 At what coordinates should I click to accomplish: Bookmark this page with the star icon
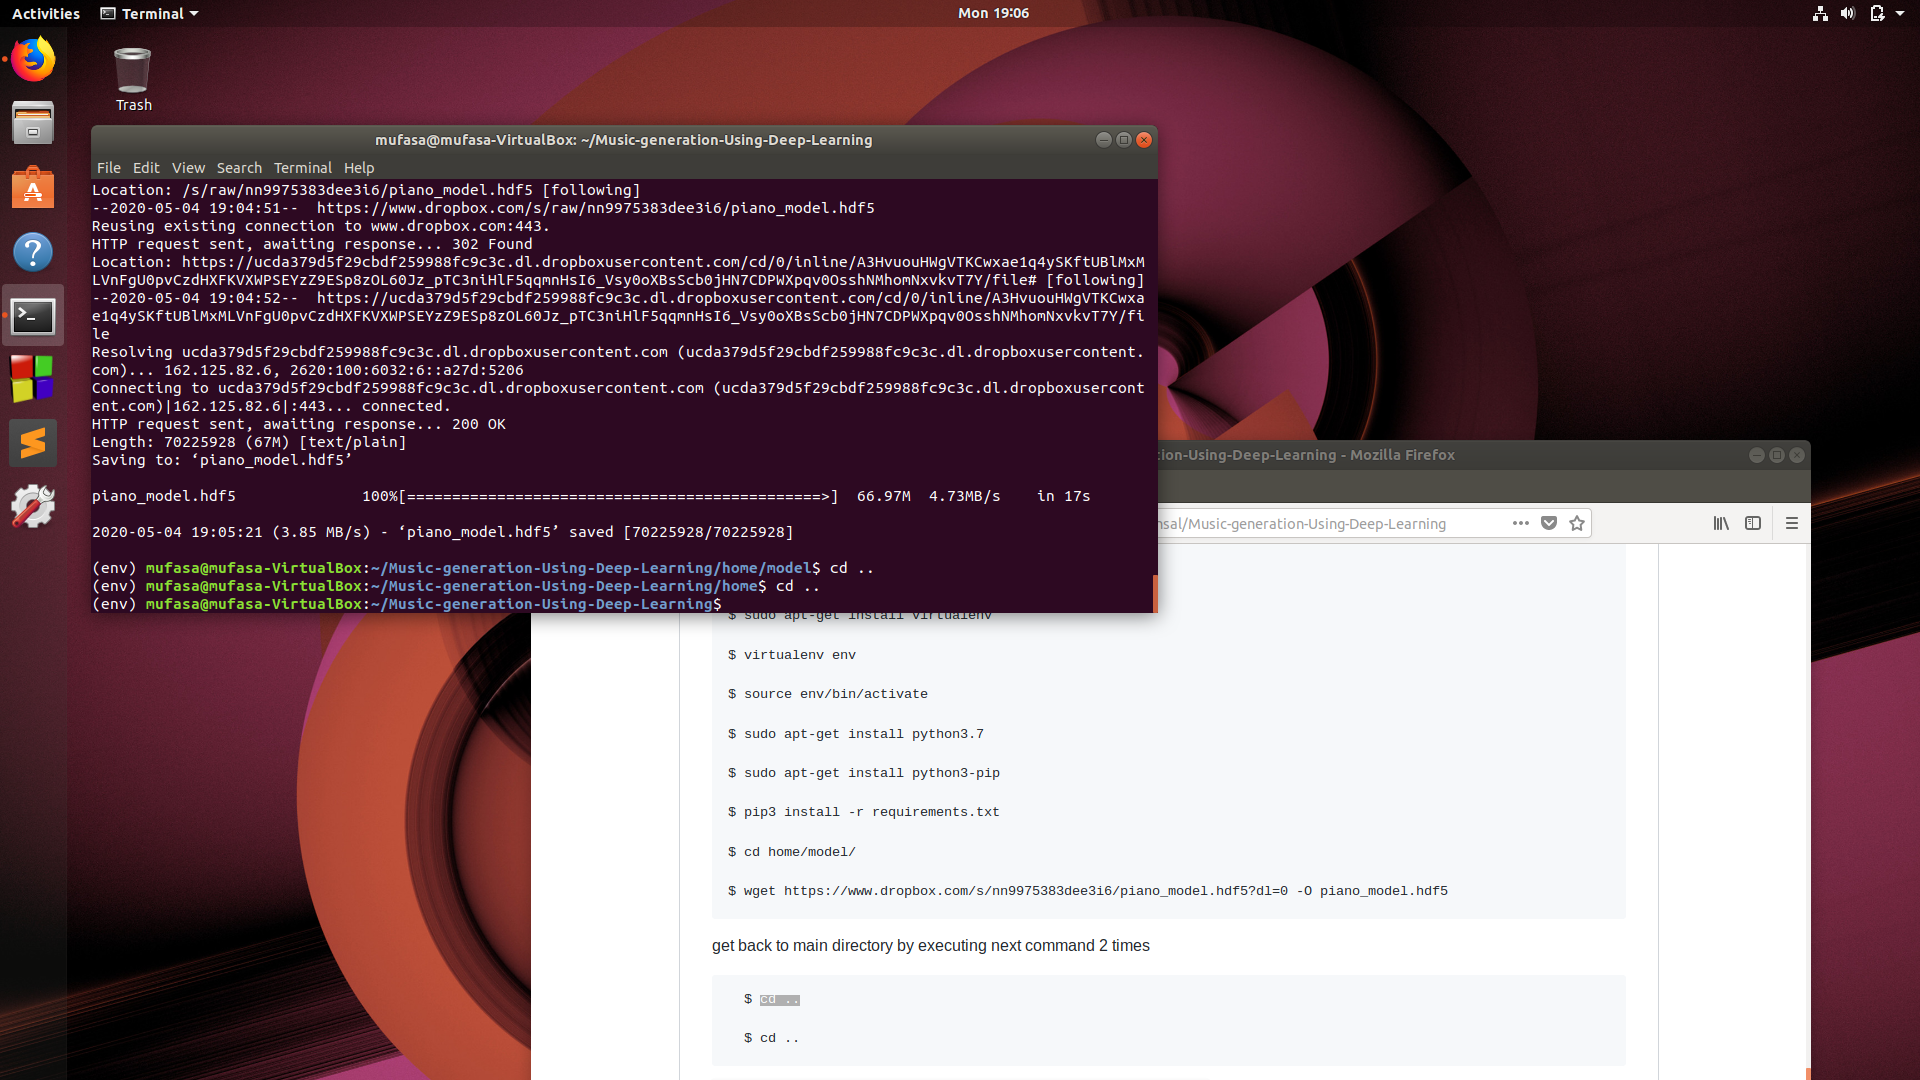[1577, 523]
